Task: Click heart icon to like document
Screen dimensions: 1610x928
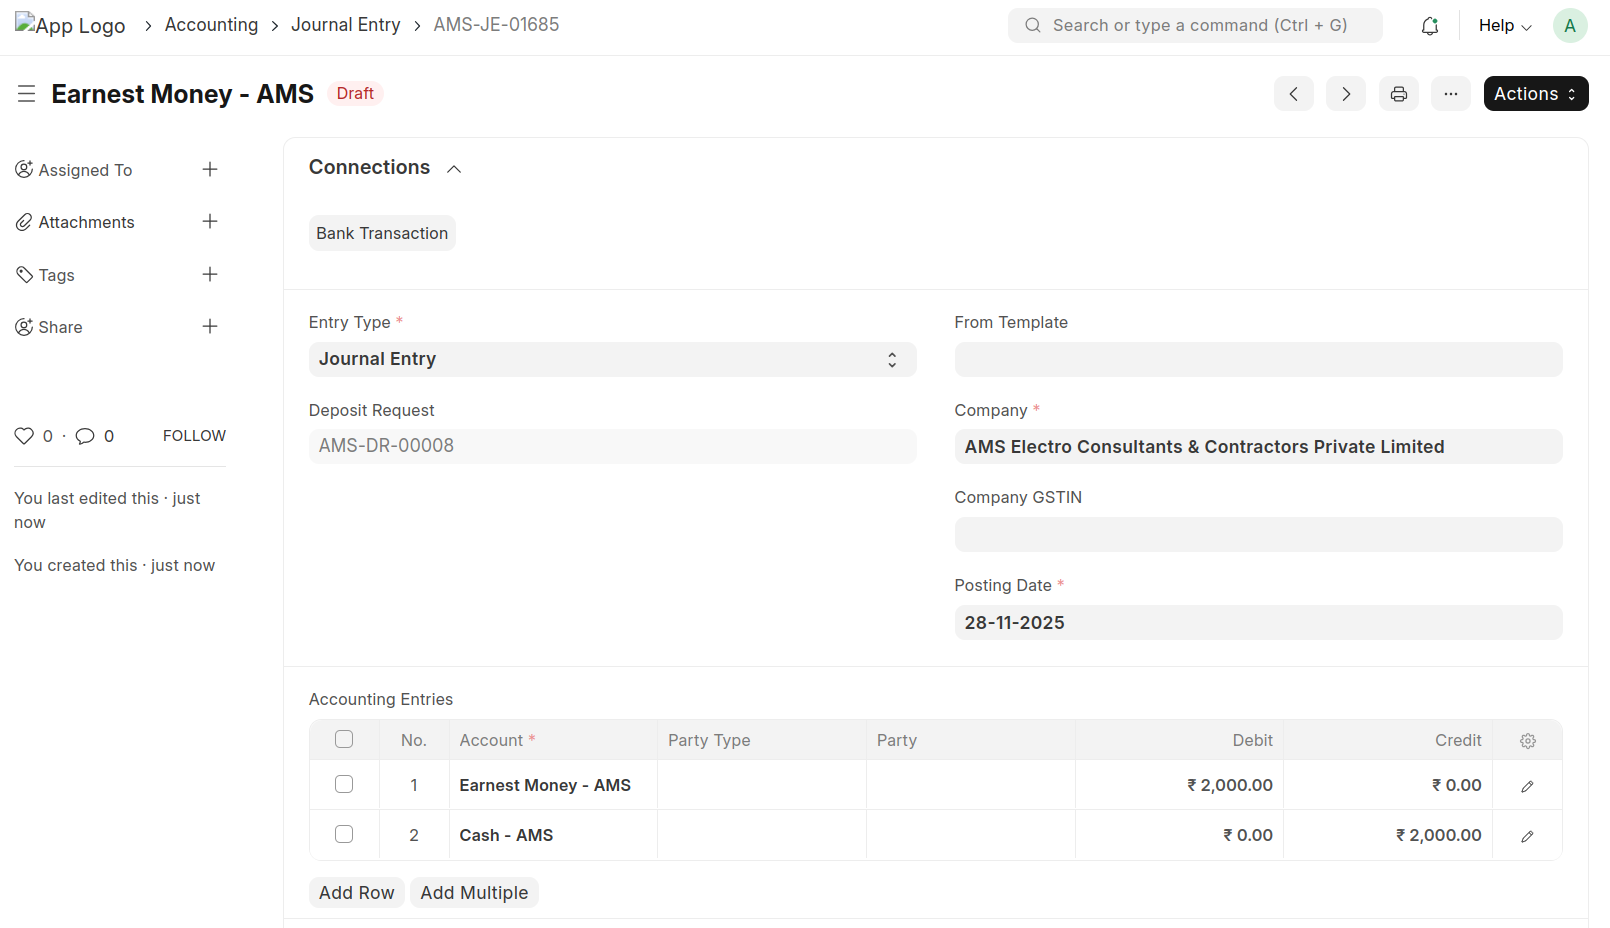Action: coord(24,436)
